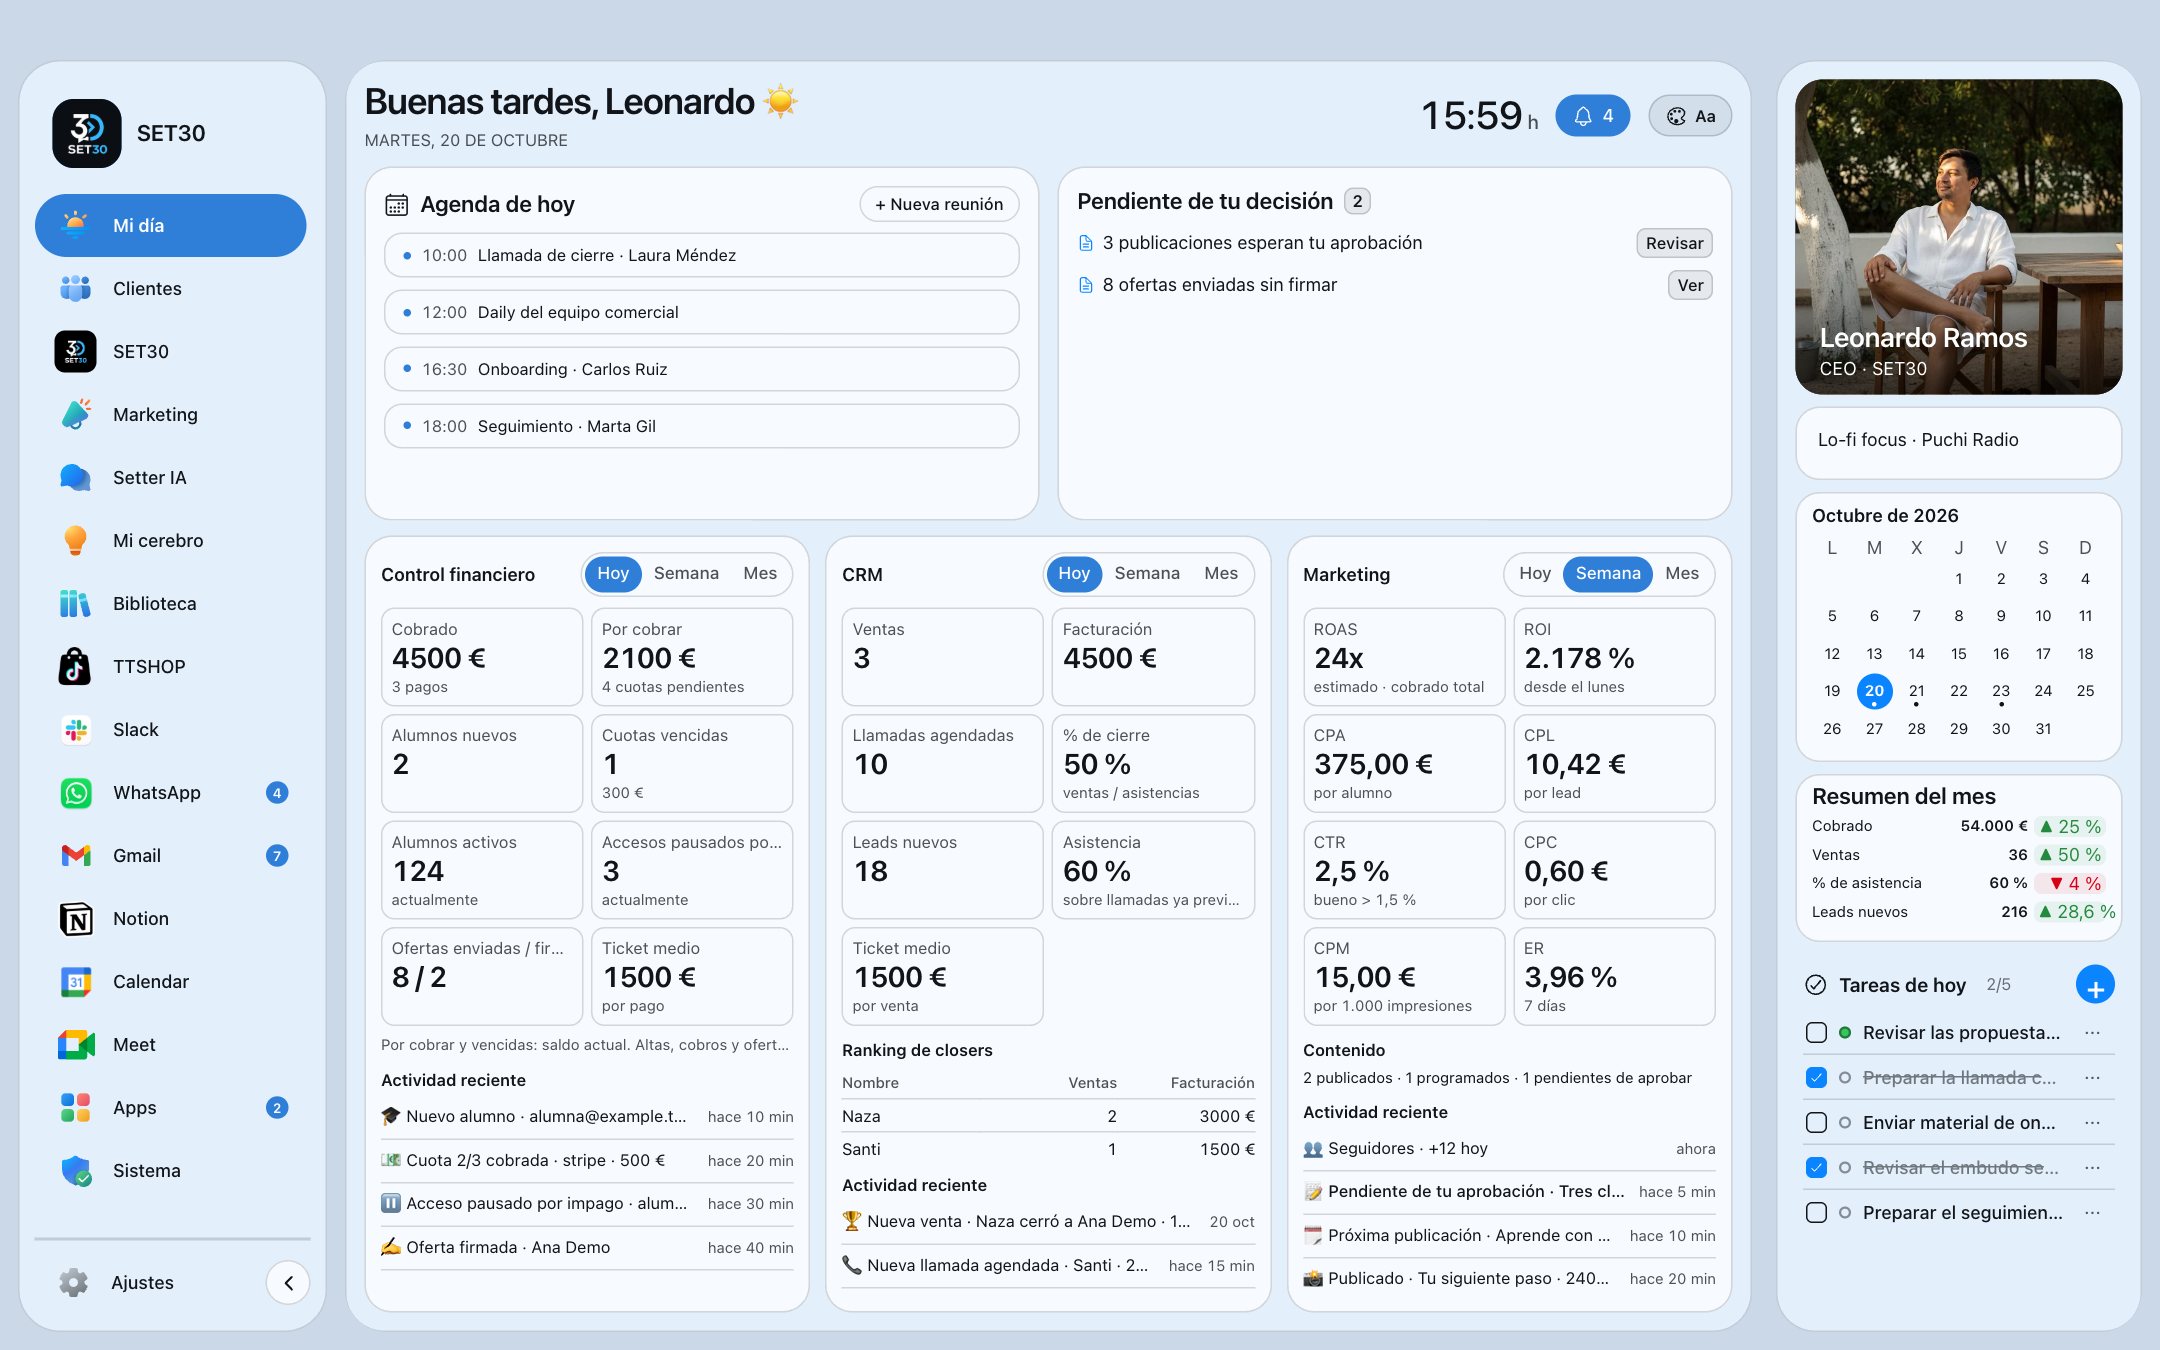2160x1350 pixels.
Task: Open Ajustes gear icon
Action: pos(74,1282)
